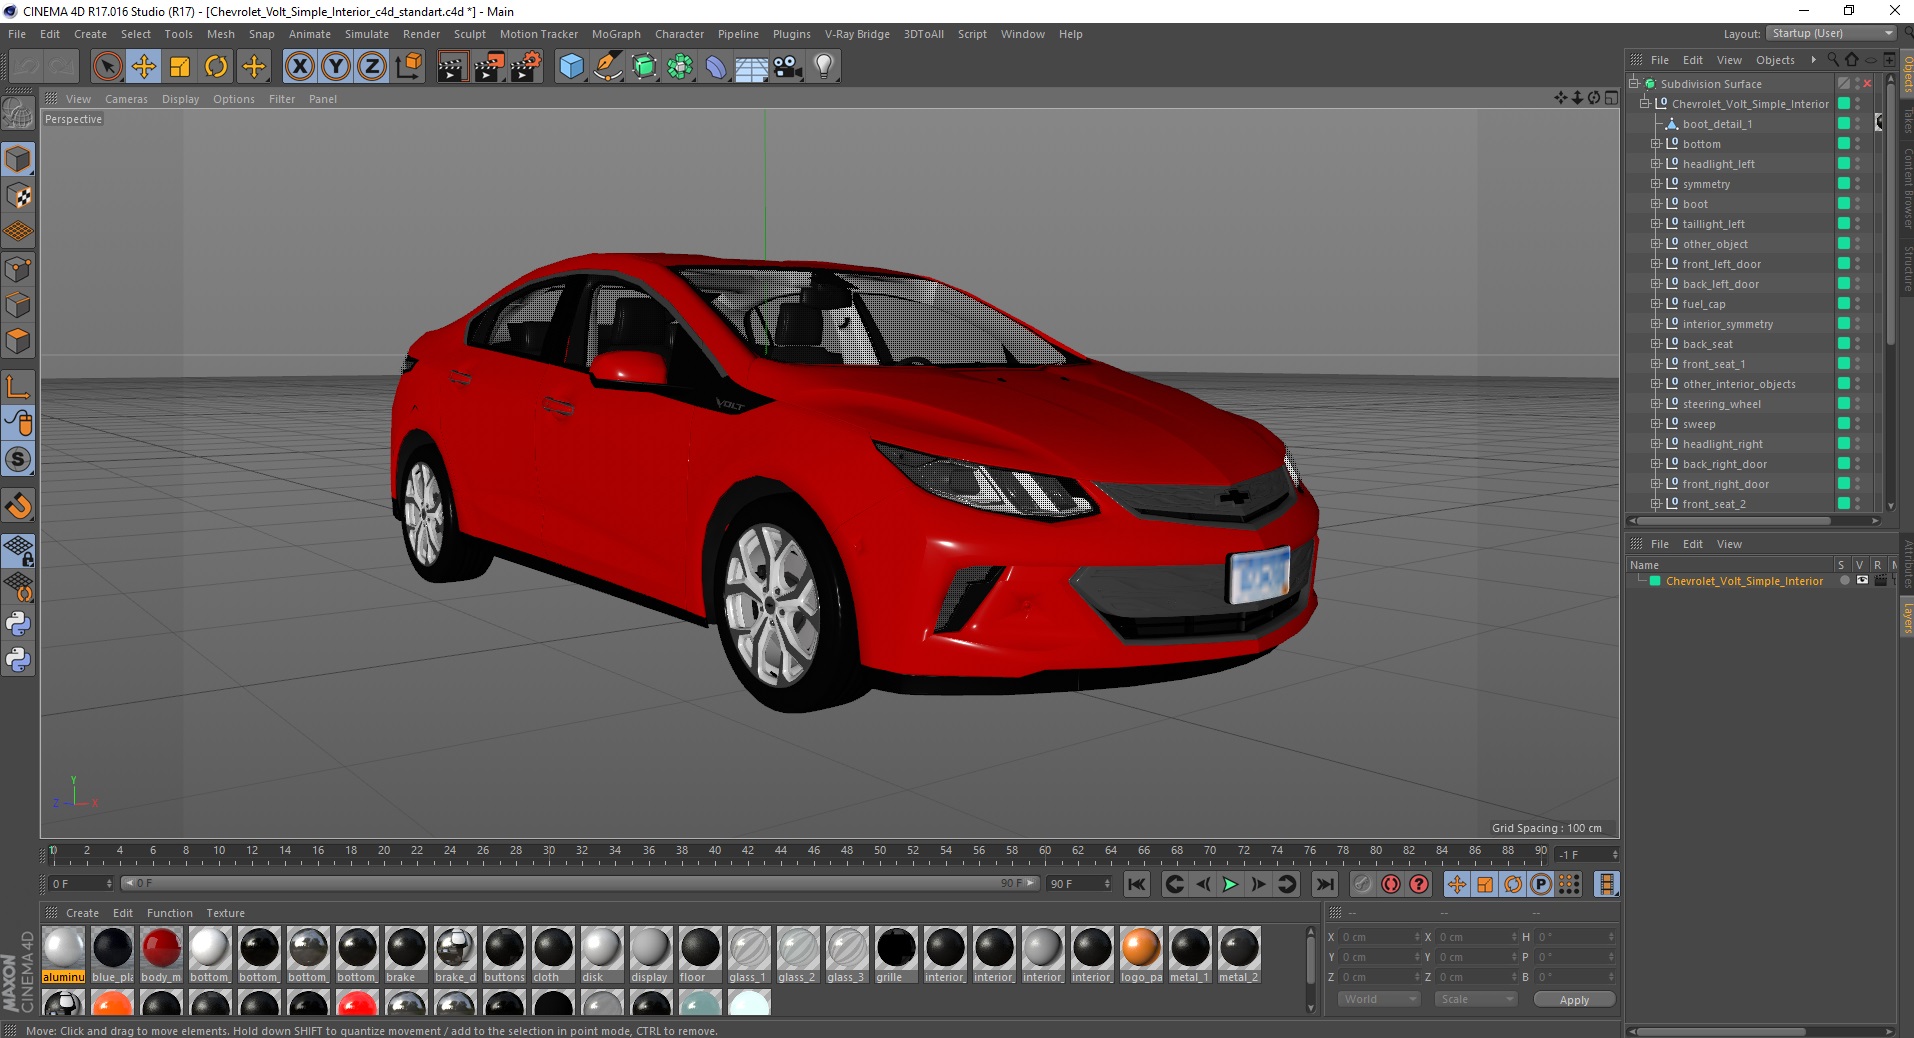This screenshot has height=1038, width=1914.
Task: Activate the Live Selection arrow tool
Action: [108, 67]
